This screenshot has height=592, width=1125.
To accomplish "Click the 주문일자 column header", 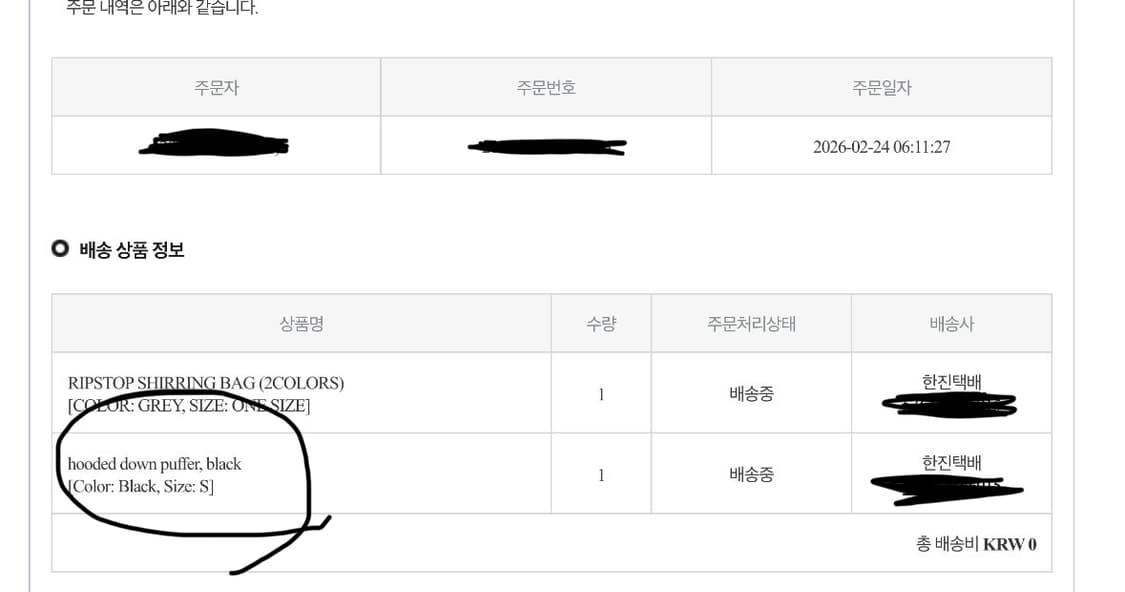I will pos(881,88).
